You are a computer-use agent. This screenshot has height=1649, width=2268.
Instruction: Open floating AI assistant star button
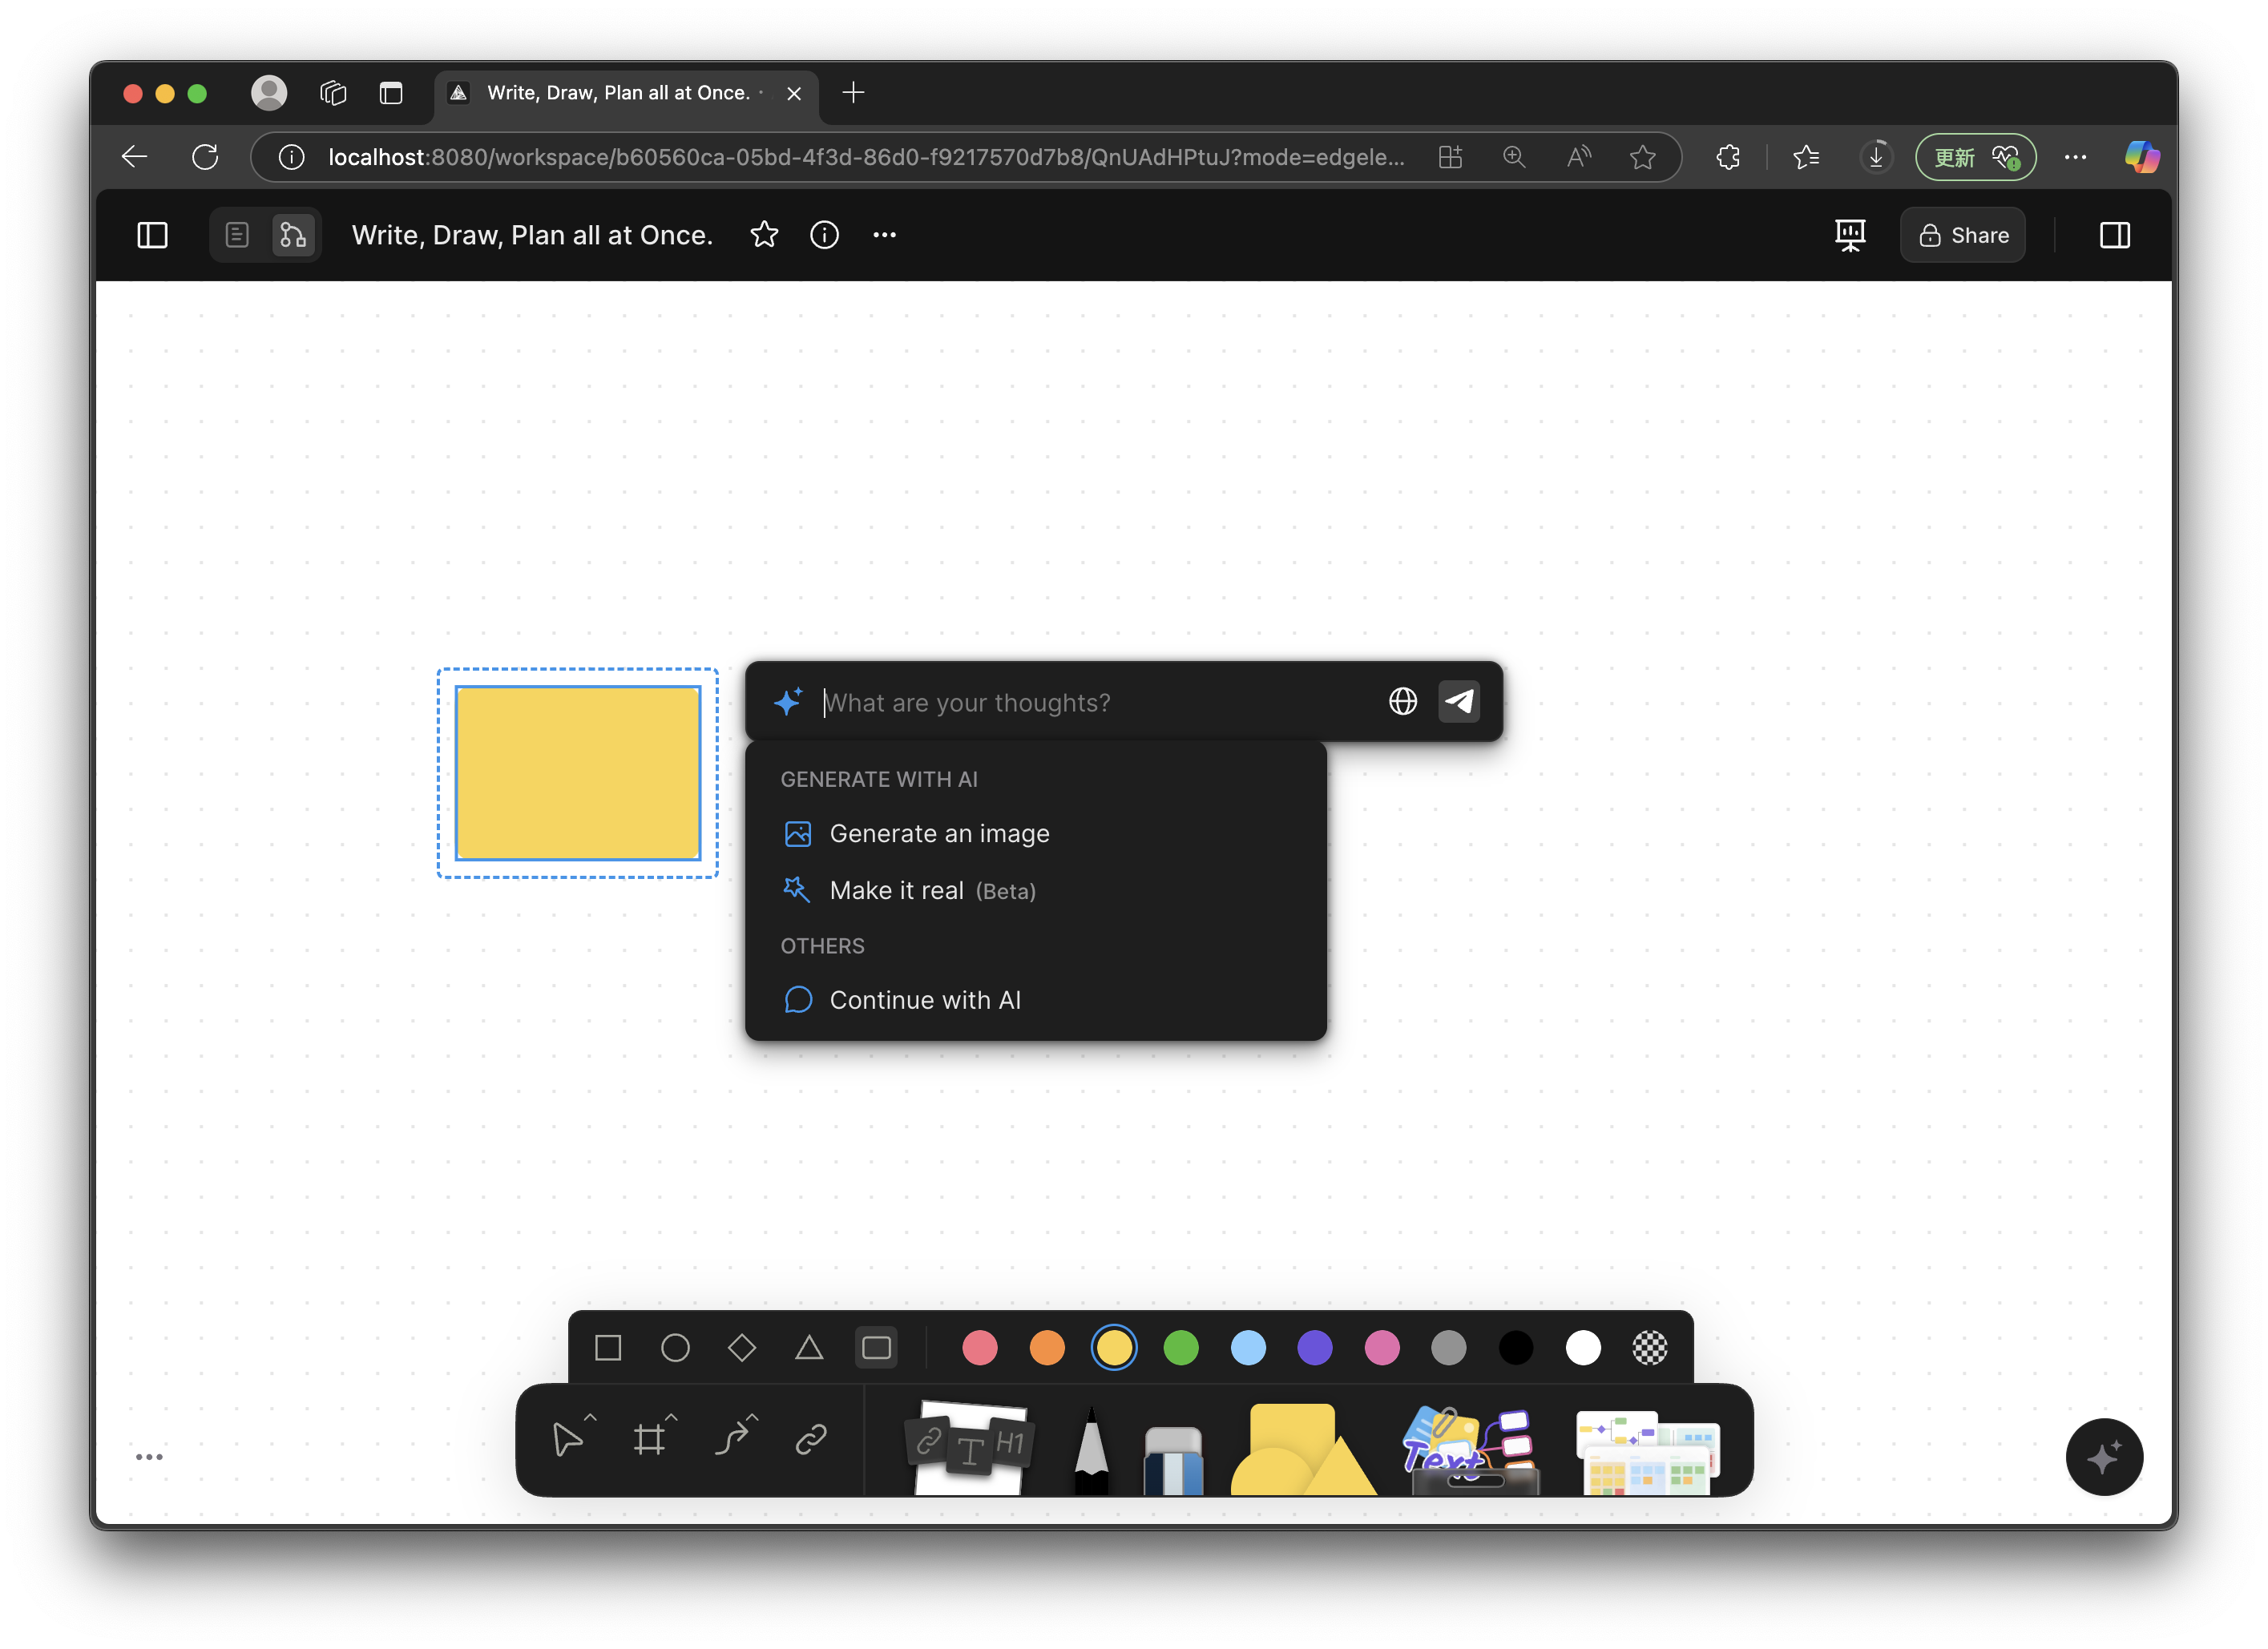(2103, 1457)
